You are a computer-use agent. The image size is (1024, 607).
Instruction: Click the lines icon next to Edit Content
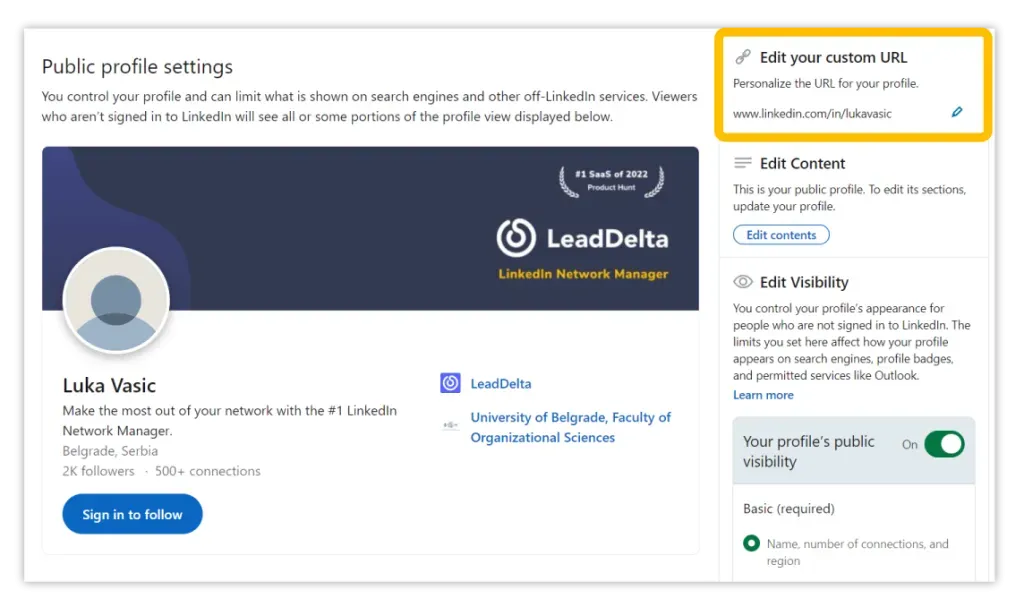743,163
